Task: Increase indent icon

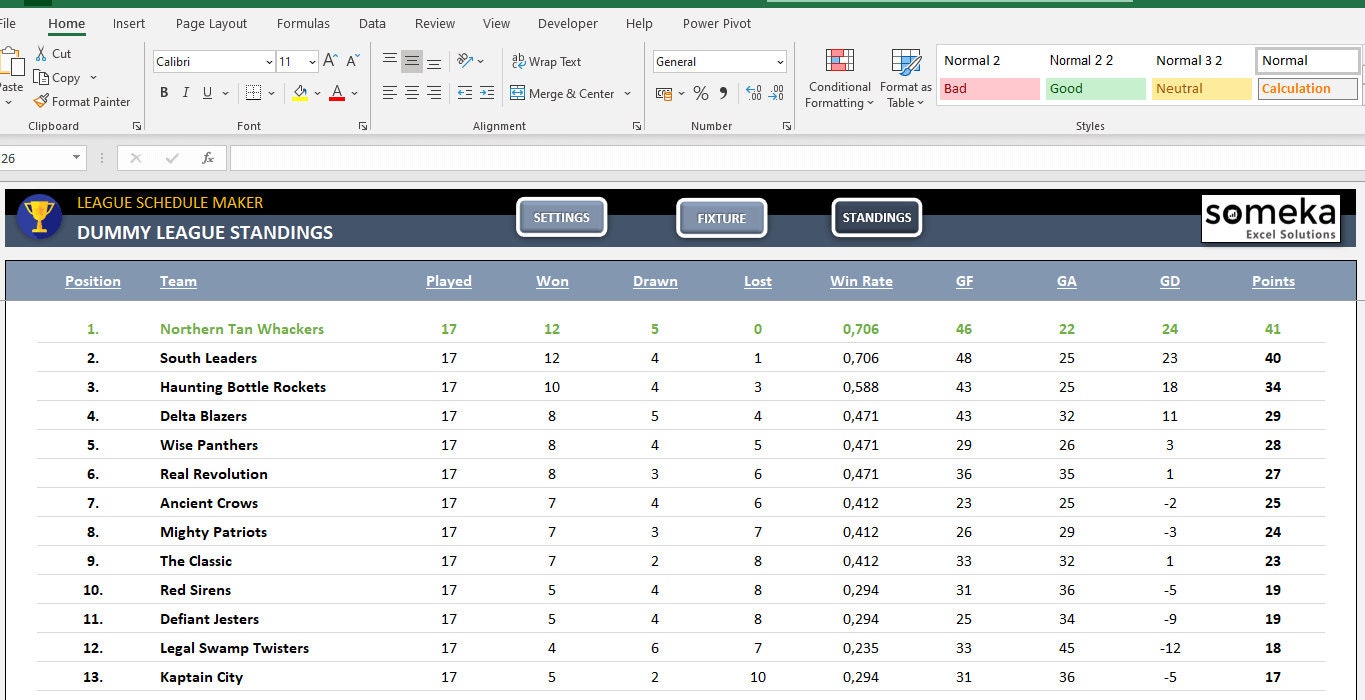Action: (487, 93)
